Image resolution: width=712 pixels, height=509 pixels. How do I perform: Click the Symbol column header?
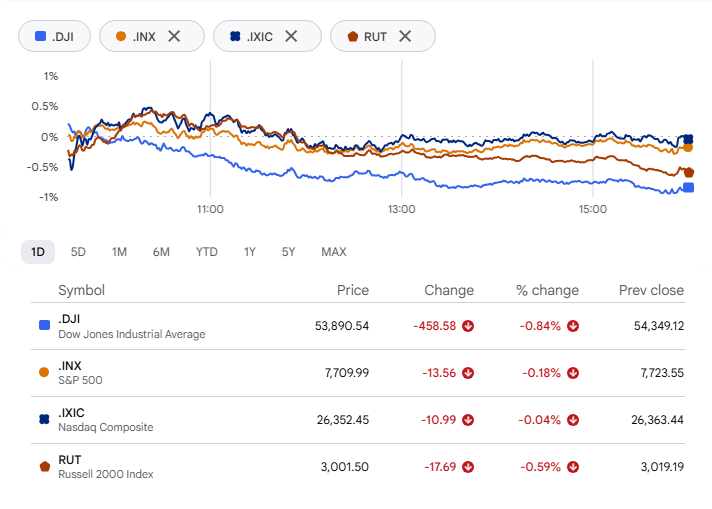point(81,290)
